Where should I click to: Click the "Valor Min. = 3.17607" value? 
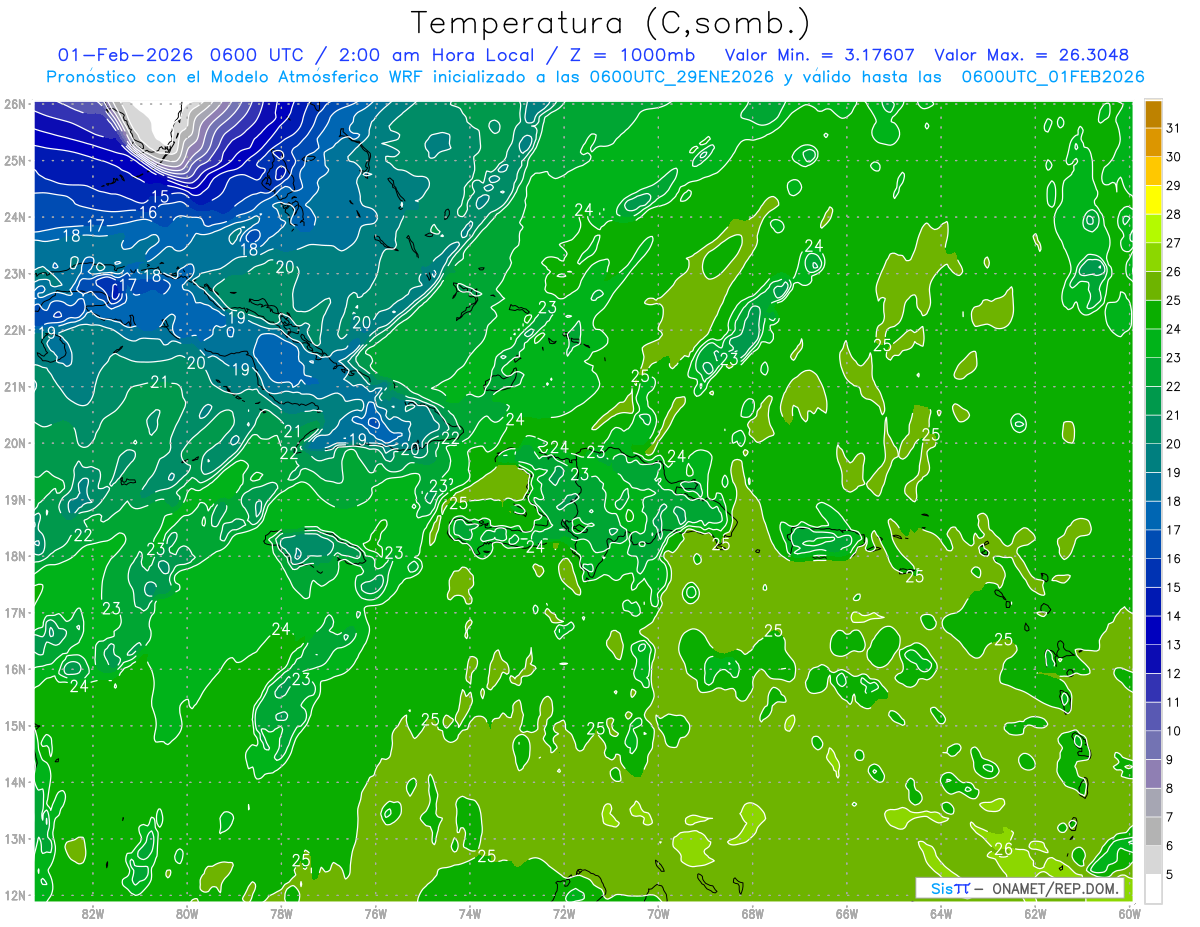819,55
